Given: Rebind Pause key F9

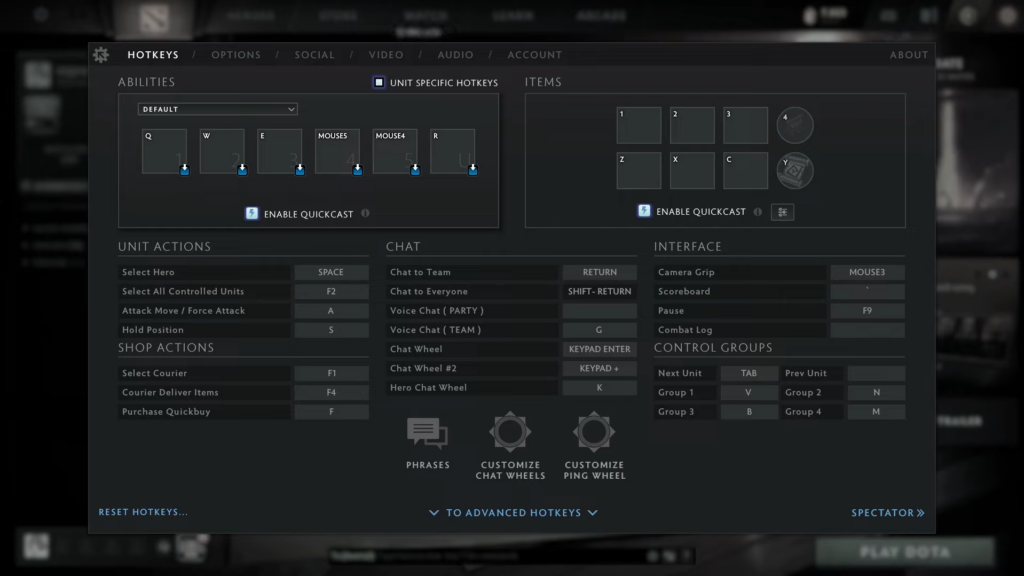Looking at the screenshot, I should click(x=867, y=310).
